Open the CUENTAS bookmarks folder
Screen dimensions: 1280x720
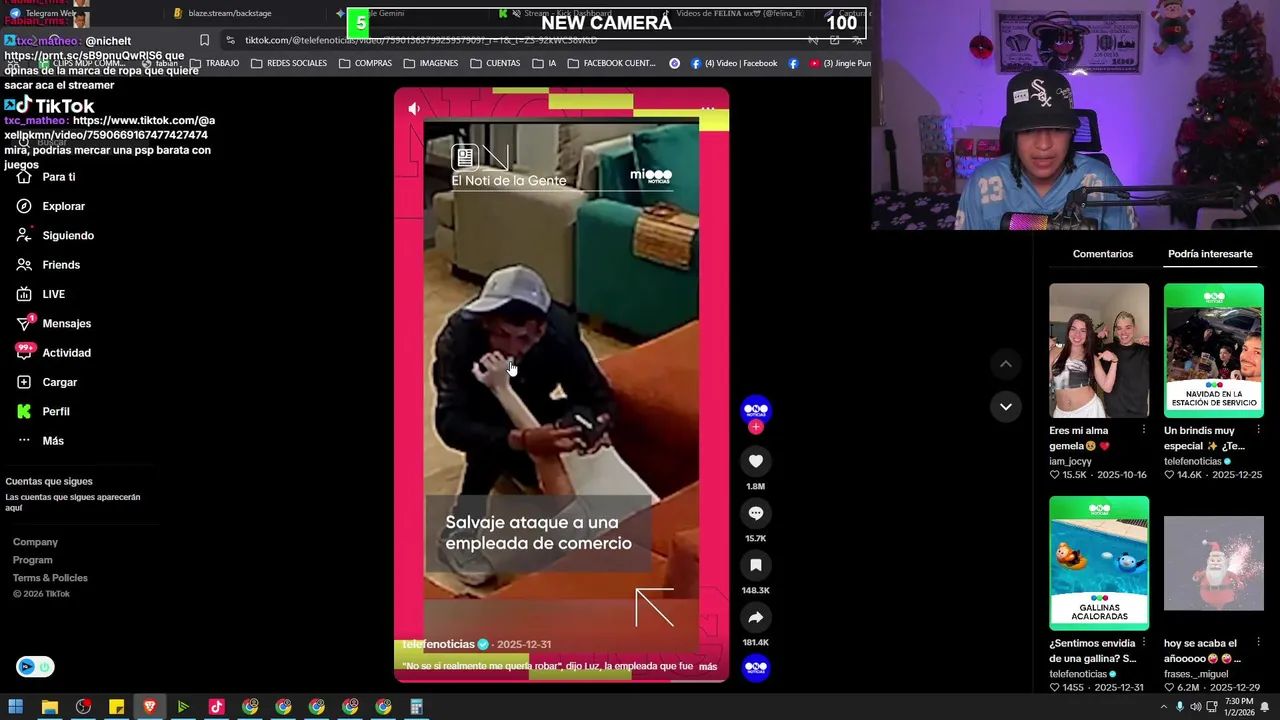click(x=494, y=63)
